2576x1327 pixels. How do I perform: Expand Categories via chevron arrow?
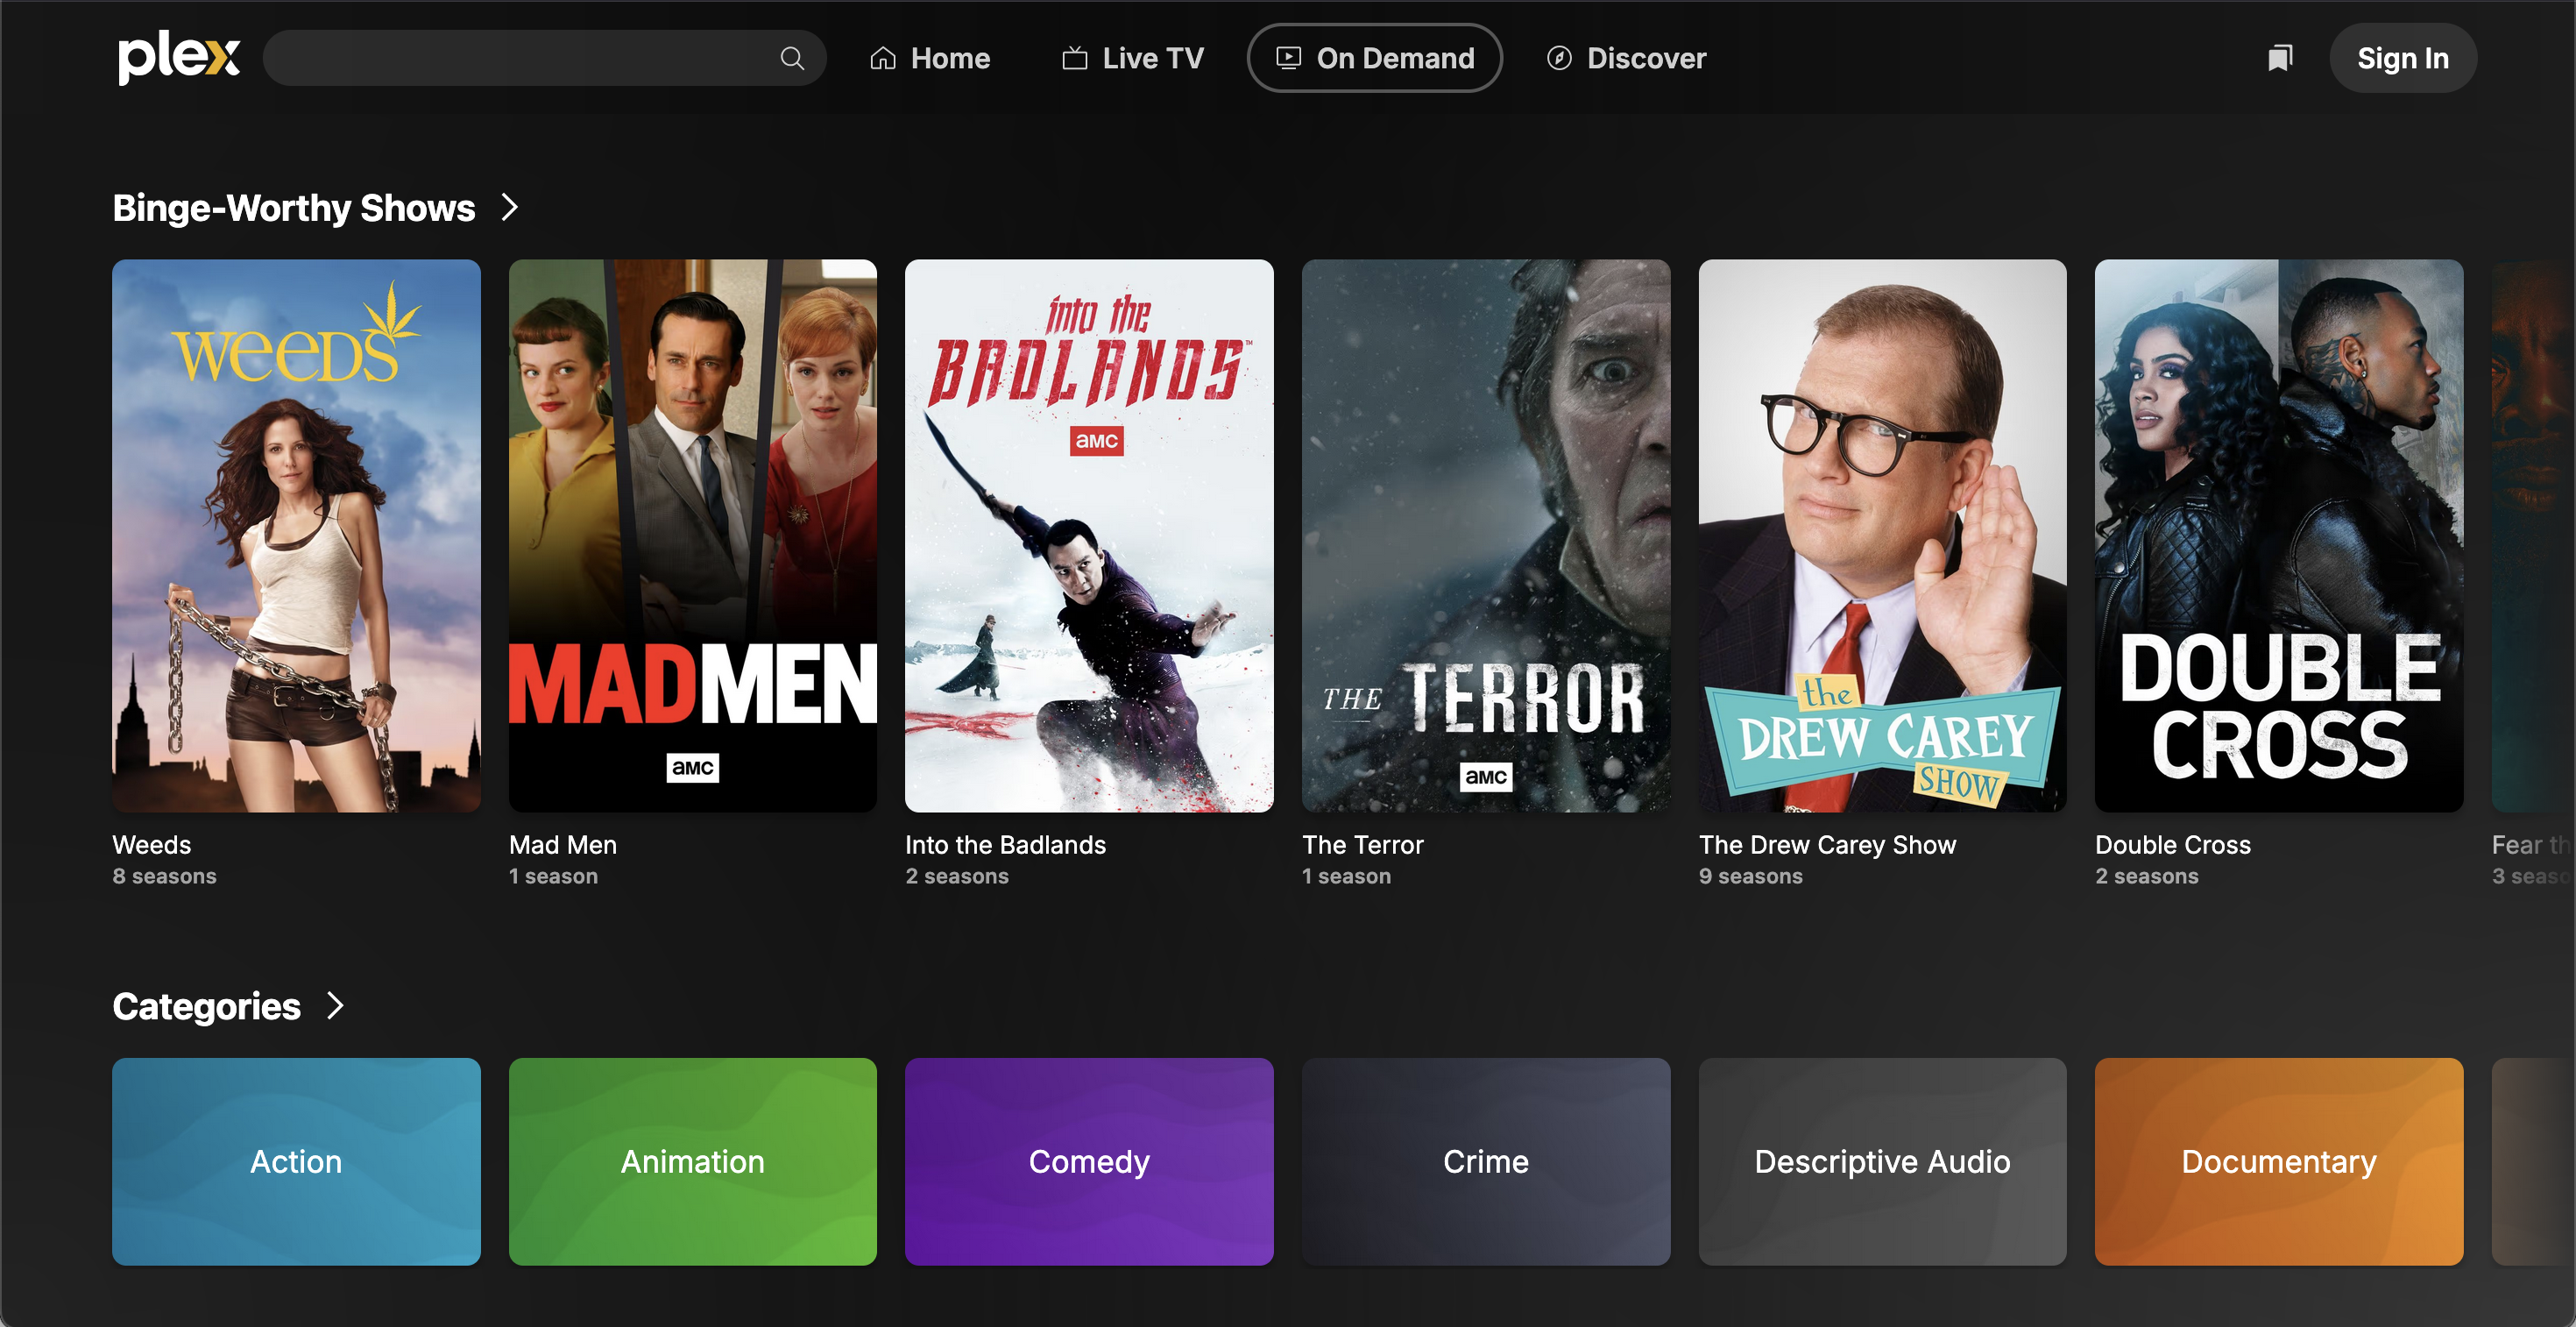(x=336, y=1006)
